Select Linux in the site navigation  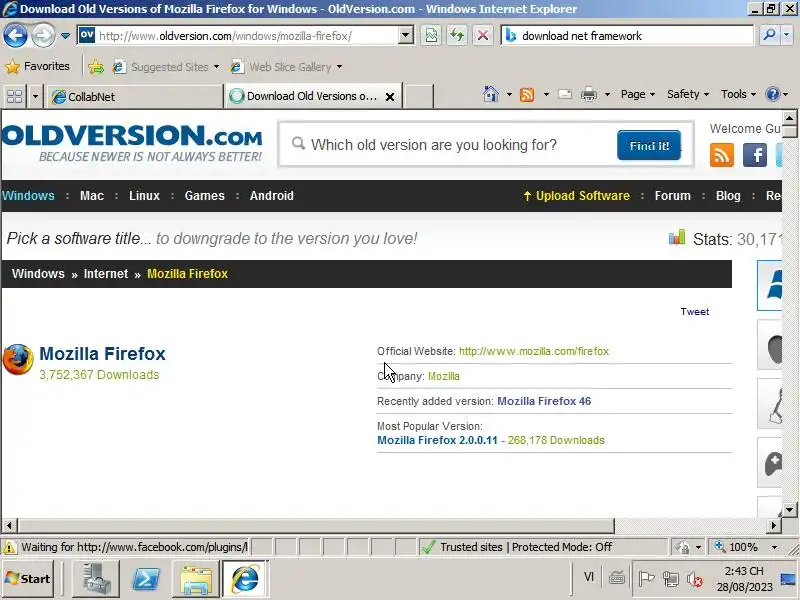pyautogui.click(x=144, y=196)
